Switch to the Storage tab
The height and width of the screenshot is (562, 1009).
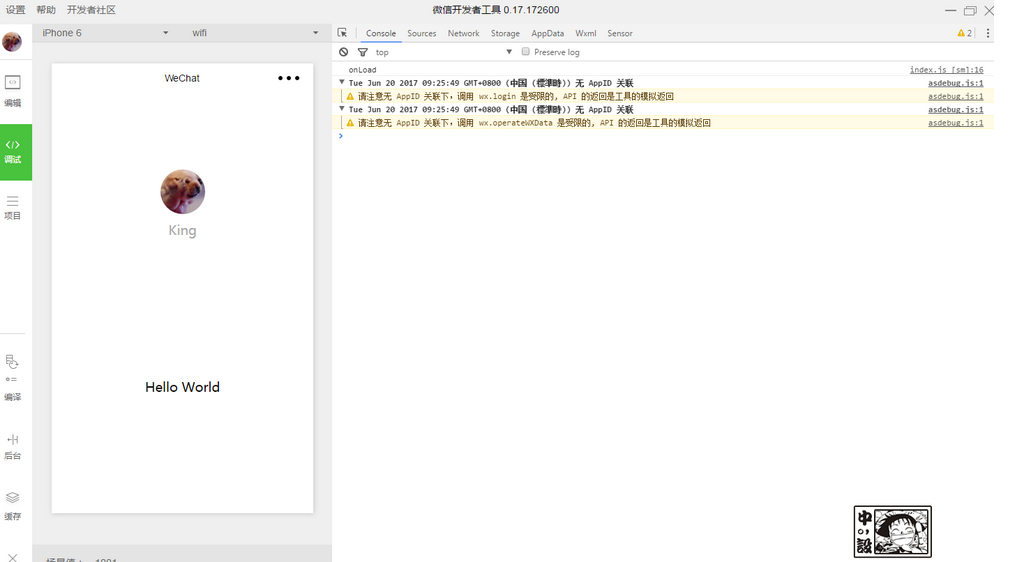(505, 33)
